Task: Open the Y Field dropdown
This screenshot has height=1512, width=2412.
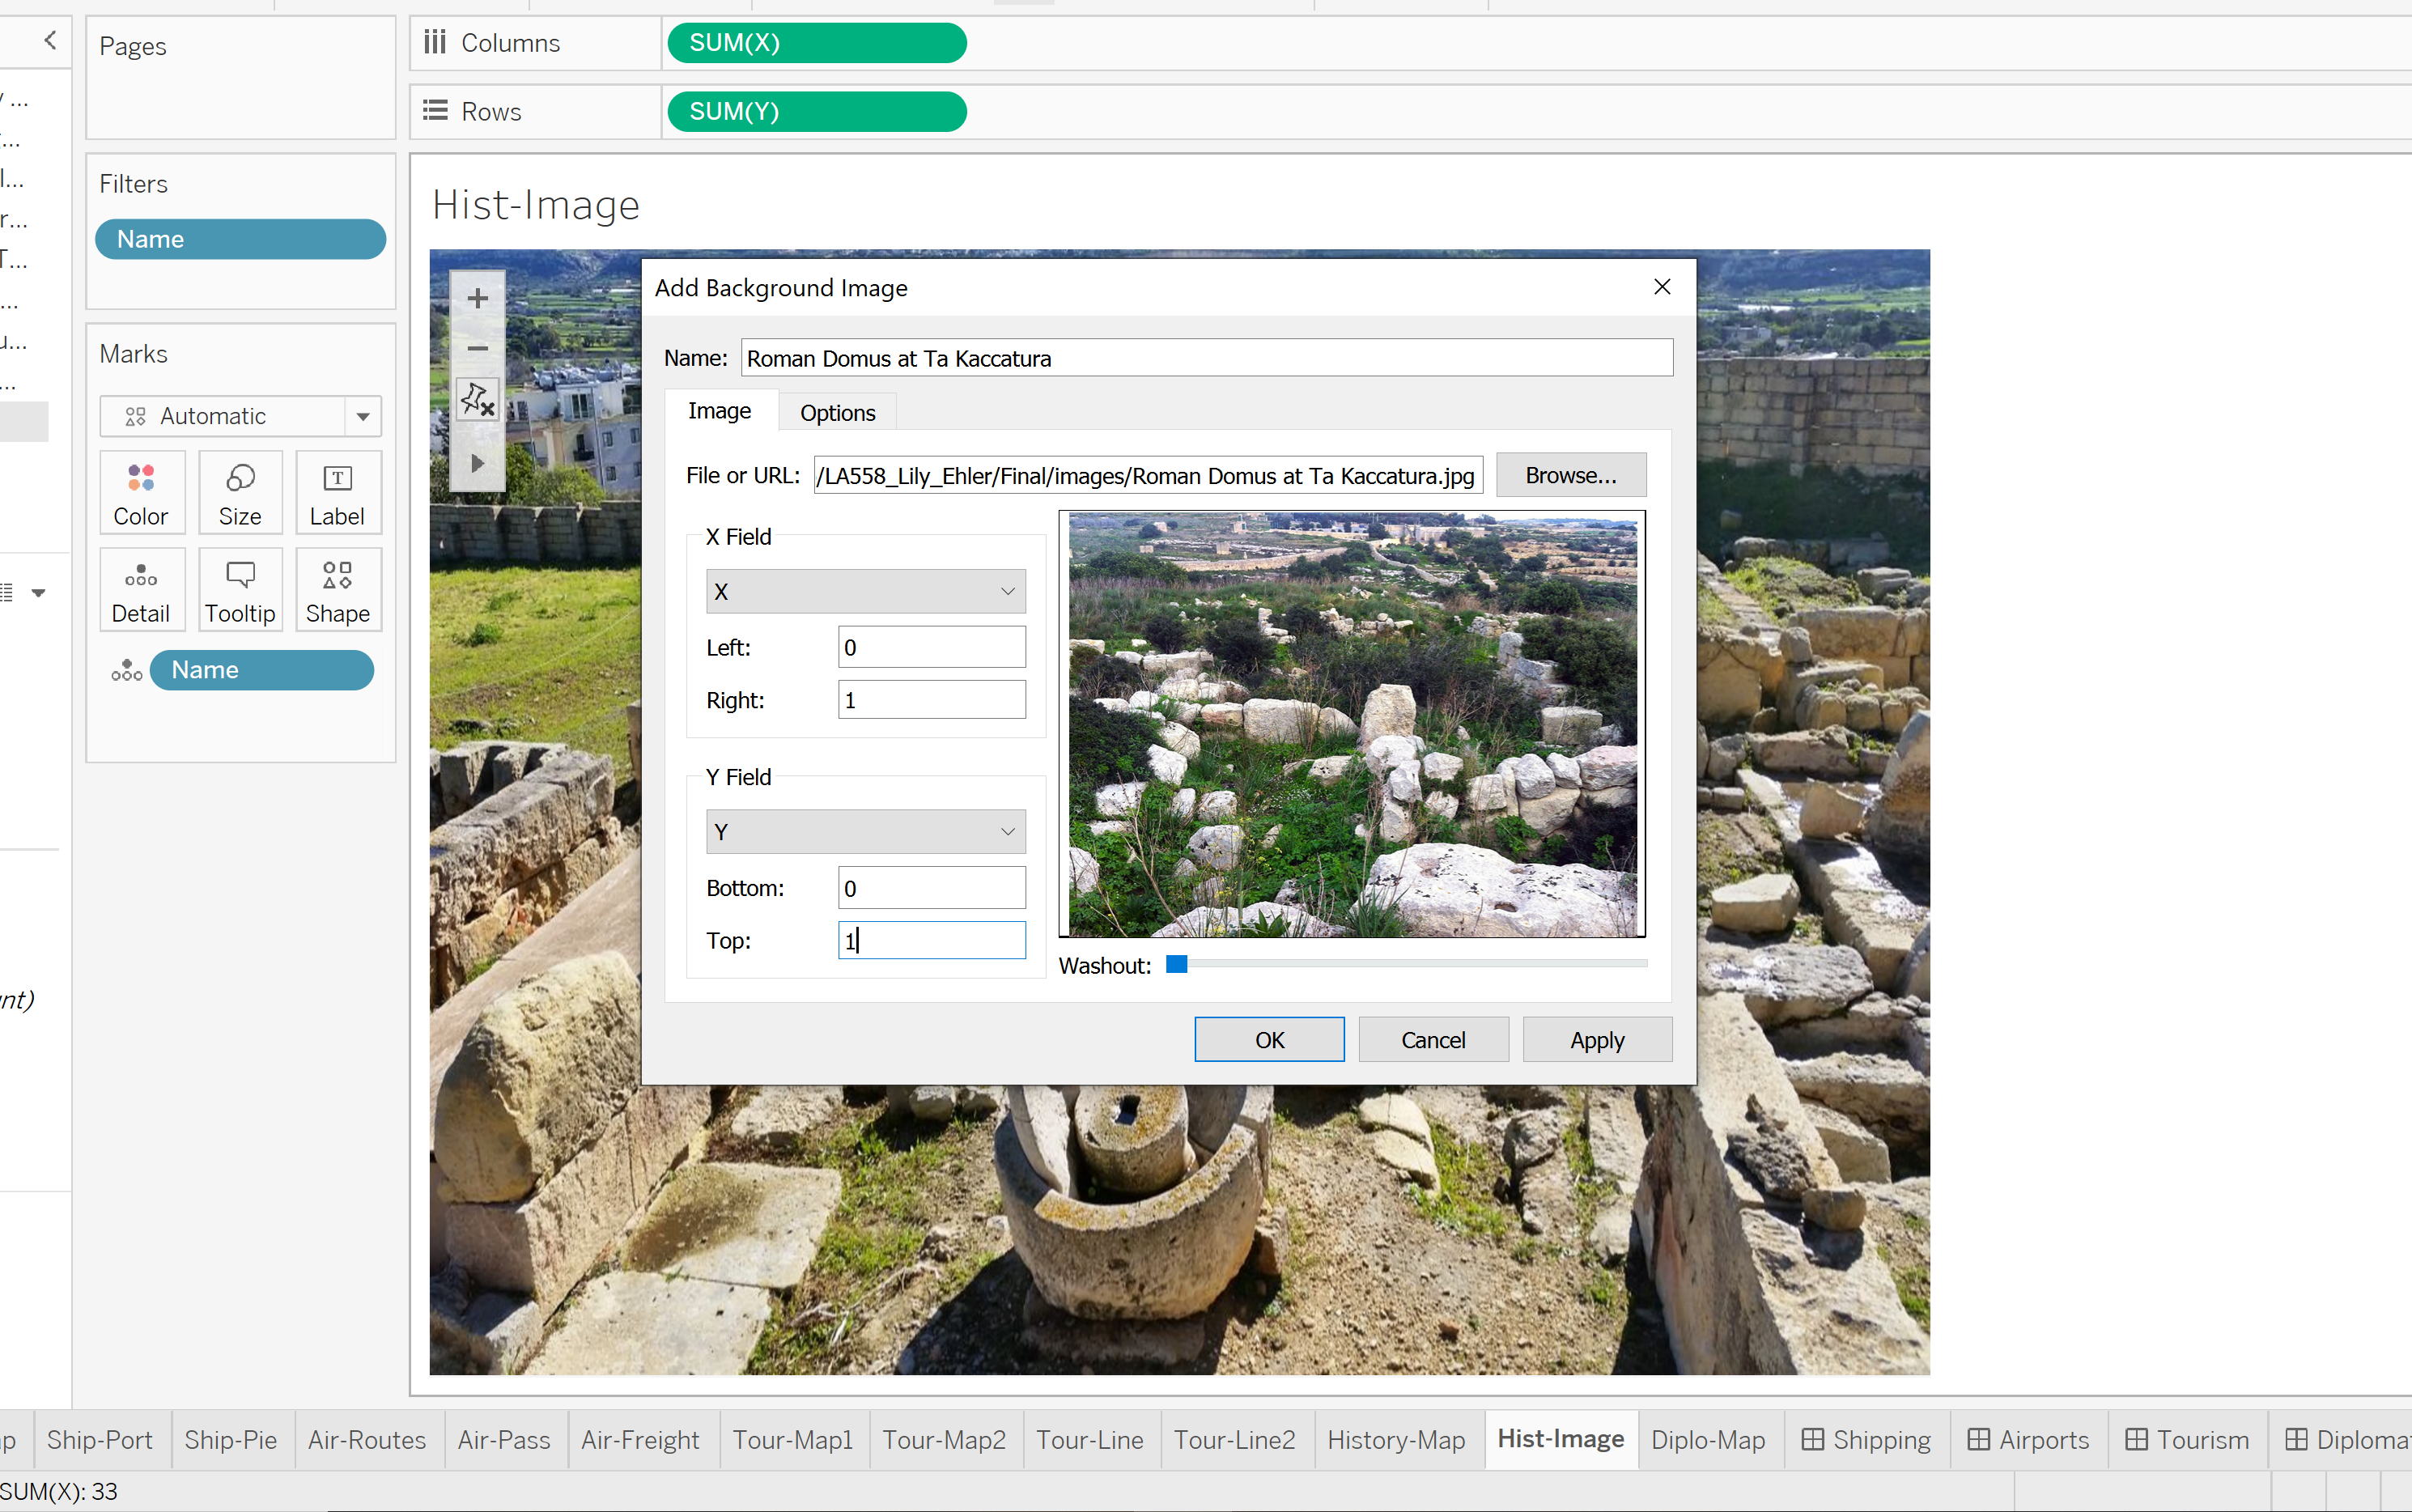Action: pyautogui.click(x=865, y=831)
